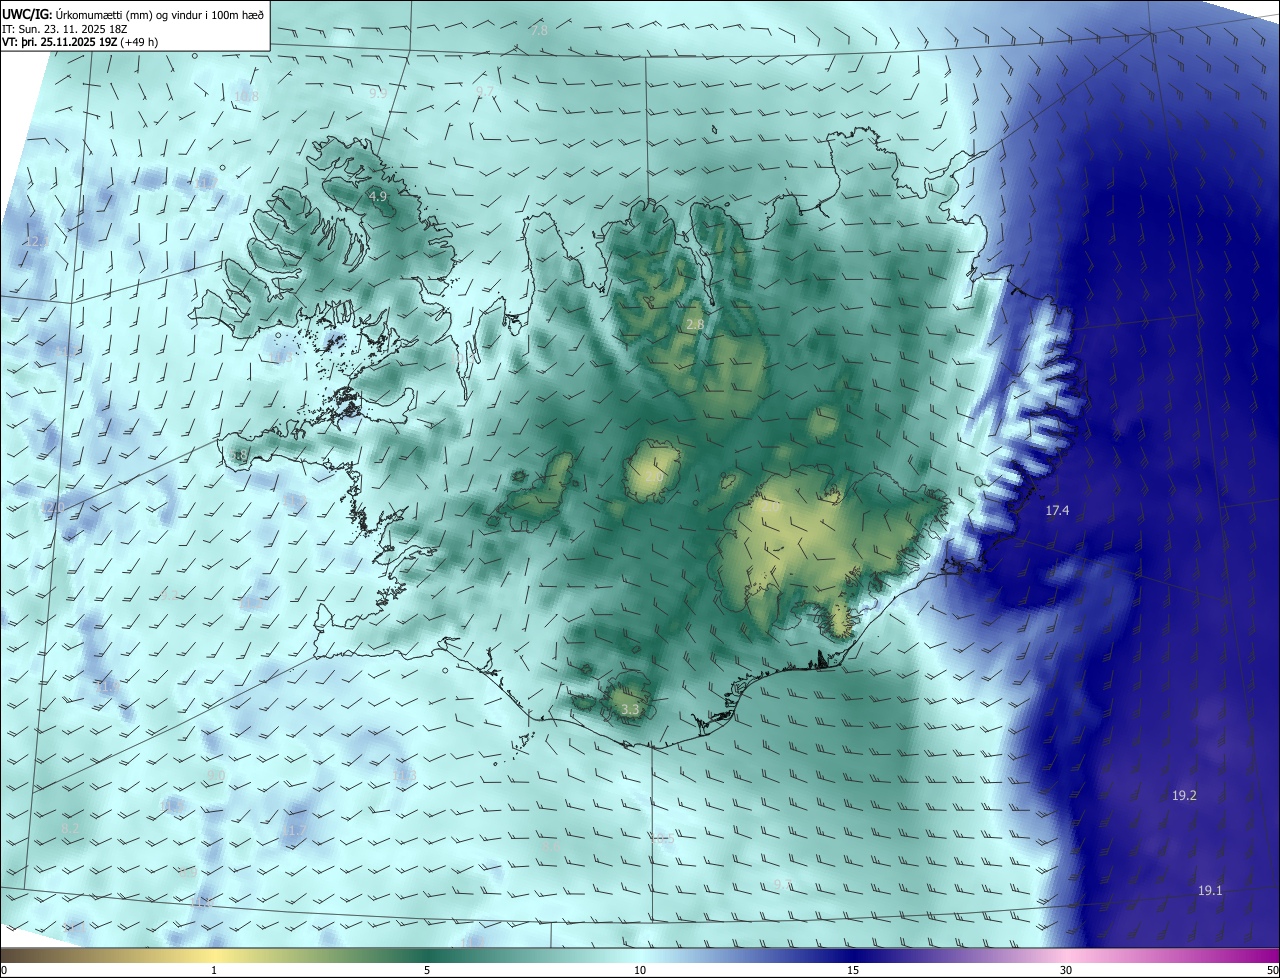Click the 7.8 value at the top
The image size is (1280, 978).
[x=540, y=31]
